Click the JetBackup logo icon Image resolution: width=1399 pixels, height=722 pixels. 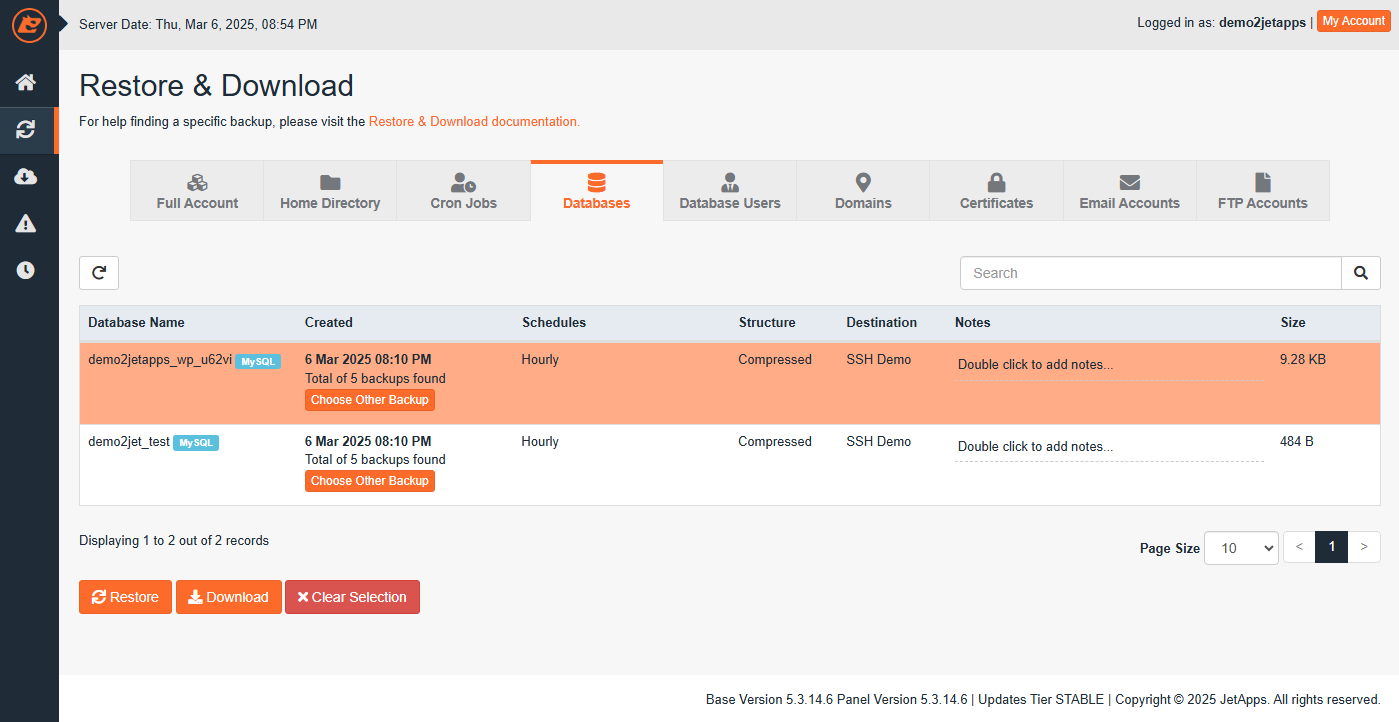29,24
